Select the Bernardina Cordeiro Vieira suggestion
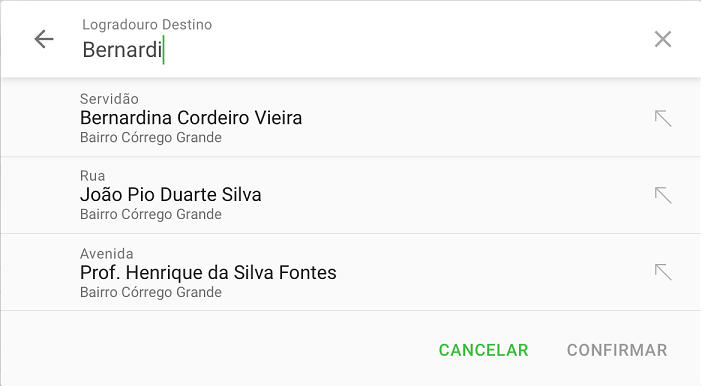This screenshot has width=701, height=386. (x=350, y=118)
